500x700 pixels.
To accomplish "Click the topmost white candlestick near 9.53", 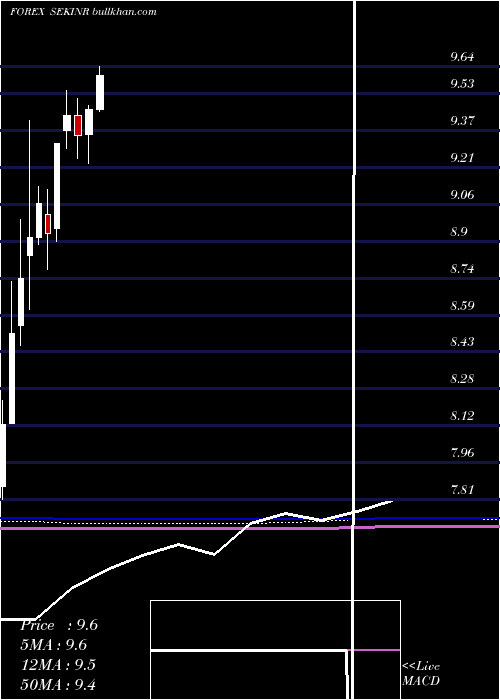I will click(100, 92).
